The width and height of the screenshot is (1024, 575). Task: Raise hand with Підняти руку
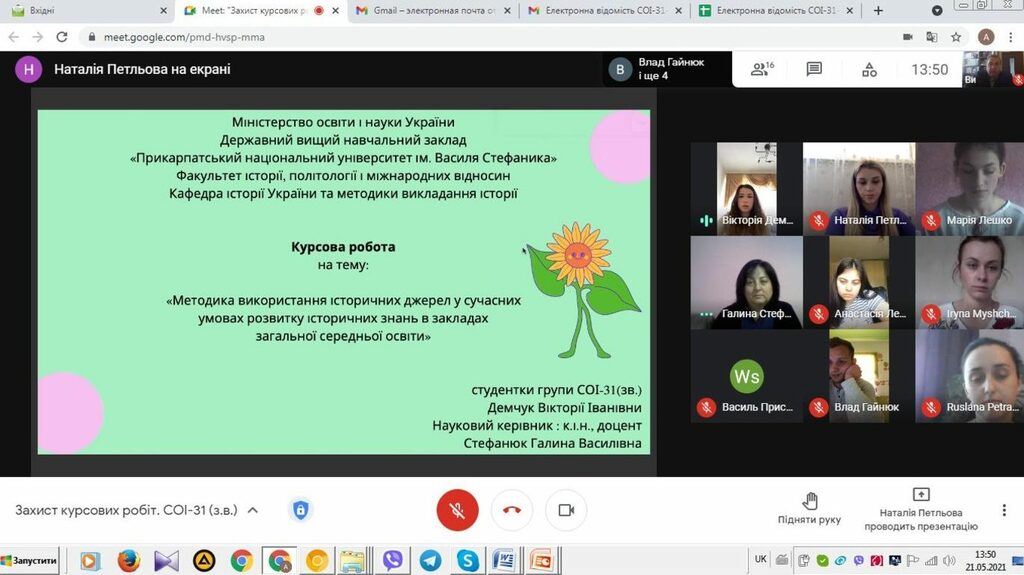810,508
